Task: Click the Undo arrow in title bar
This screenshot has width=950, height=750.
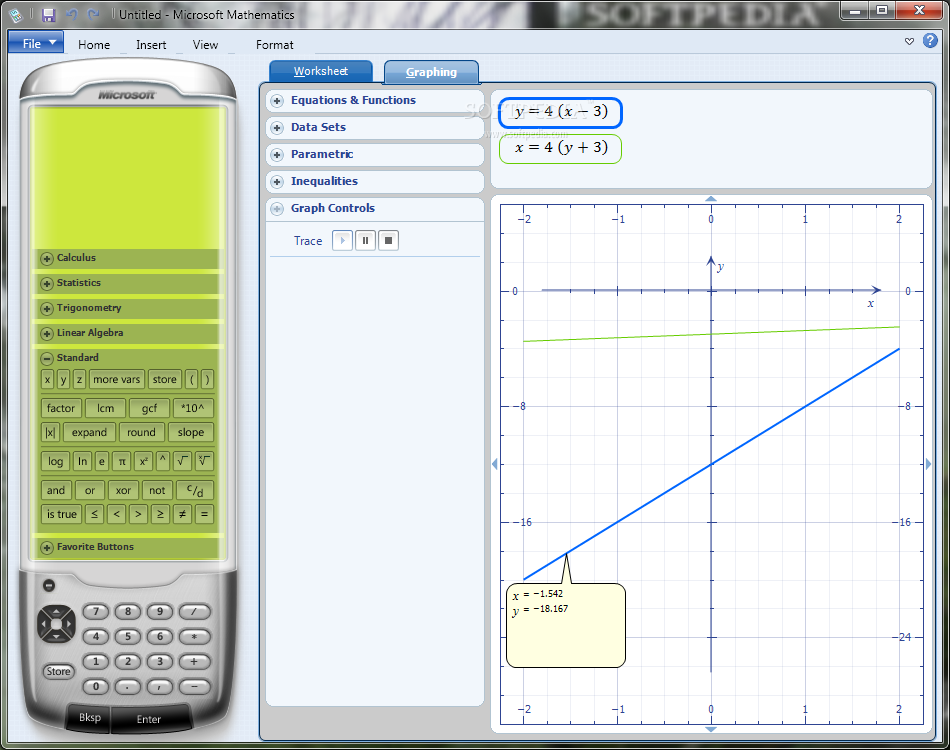Action: [71, 15]
